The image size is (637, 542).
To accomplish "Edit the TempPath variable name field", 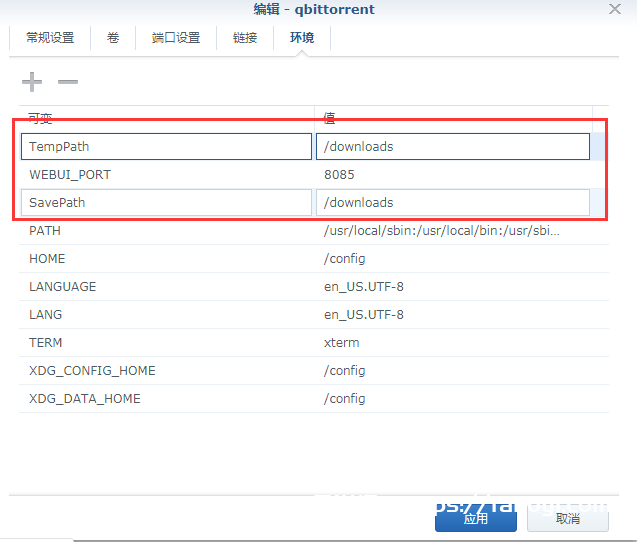I will tap(166, 146).
